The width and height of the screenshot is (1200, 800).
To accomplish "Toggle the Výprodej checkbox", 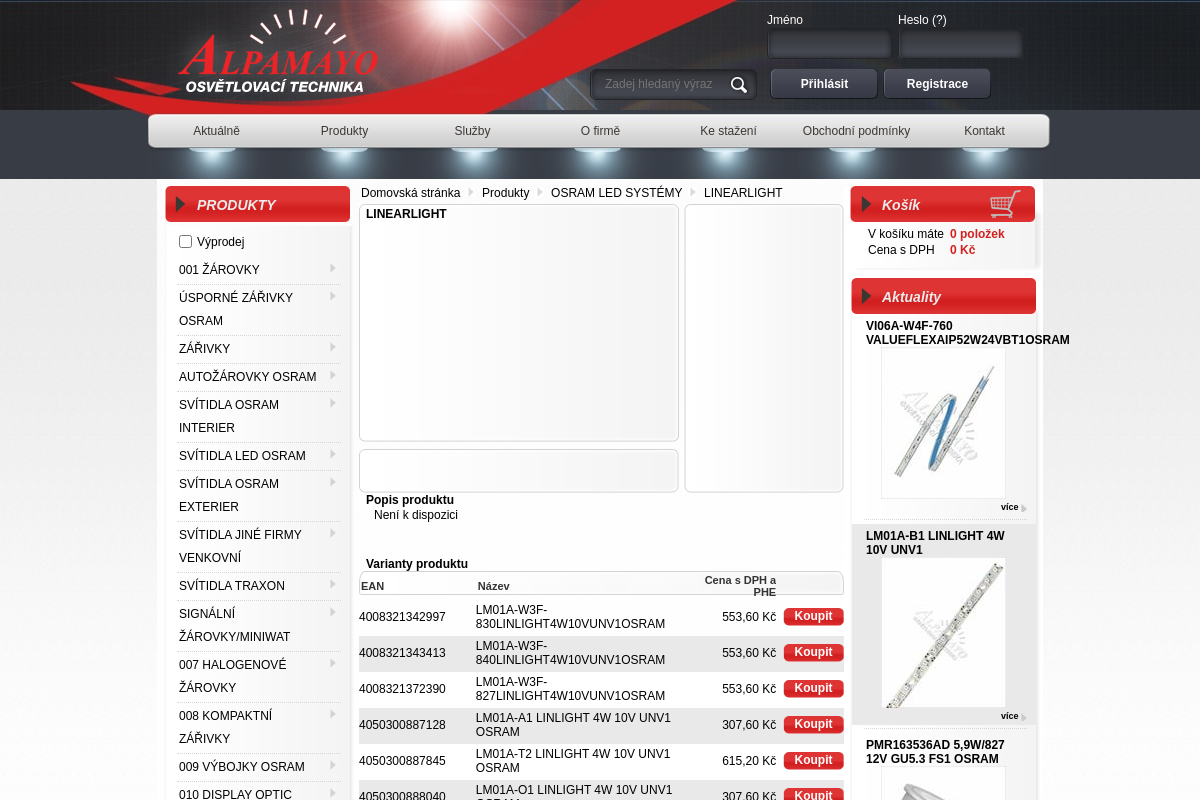I will [x=185, y=241].
